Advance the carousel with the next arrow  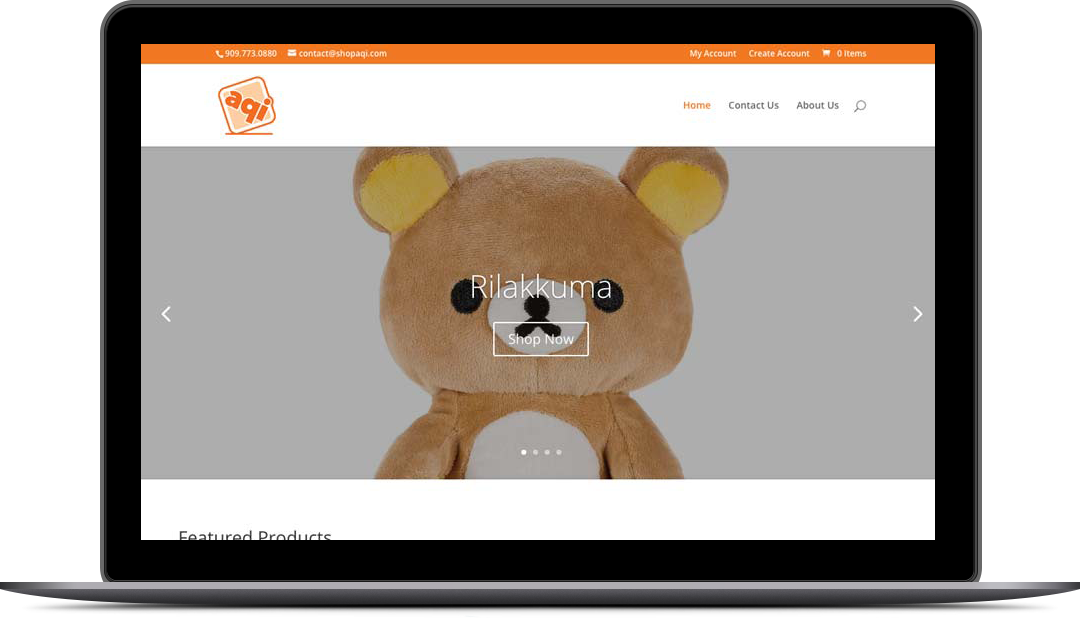(917, 313)
